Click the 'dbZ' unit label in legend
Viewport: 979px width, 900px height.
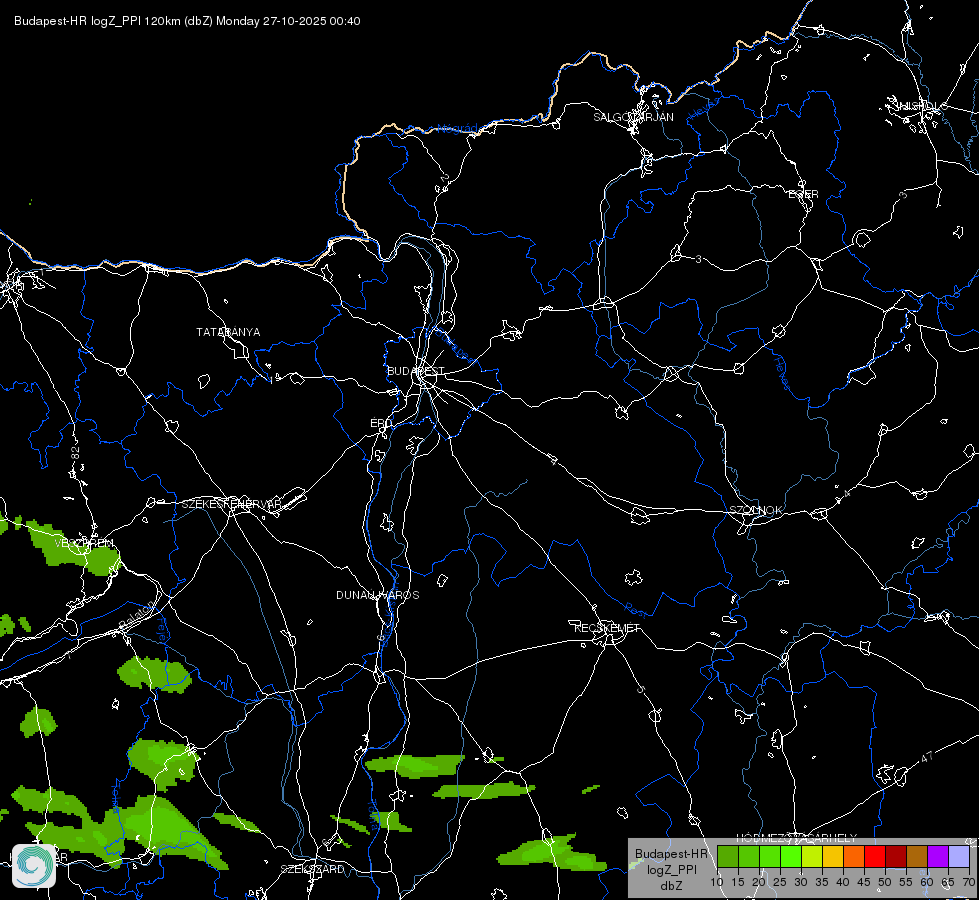tap(671, 886)
